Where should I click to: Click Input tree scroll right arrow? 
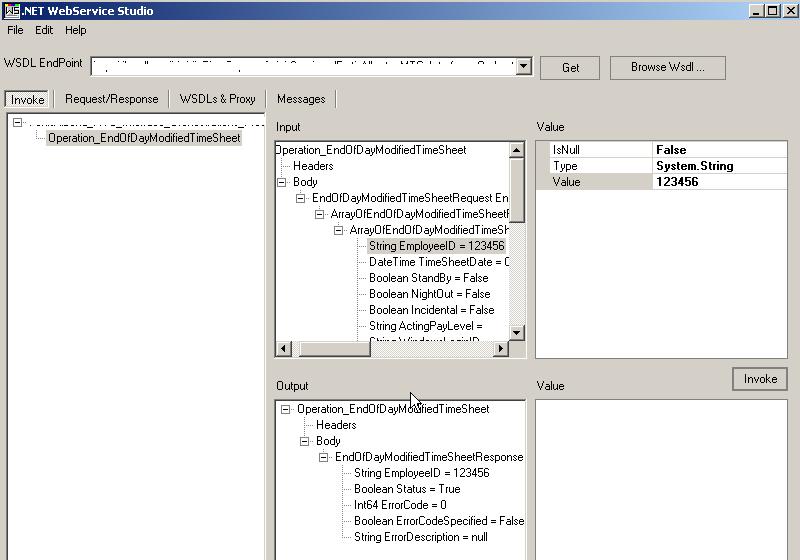coord(501,349)
